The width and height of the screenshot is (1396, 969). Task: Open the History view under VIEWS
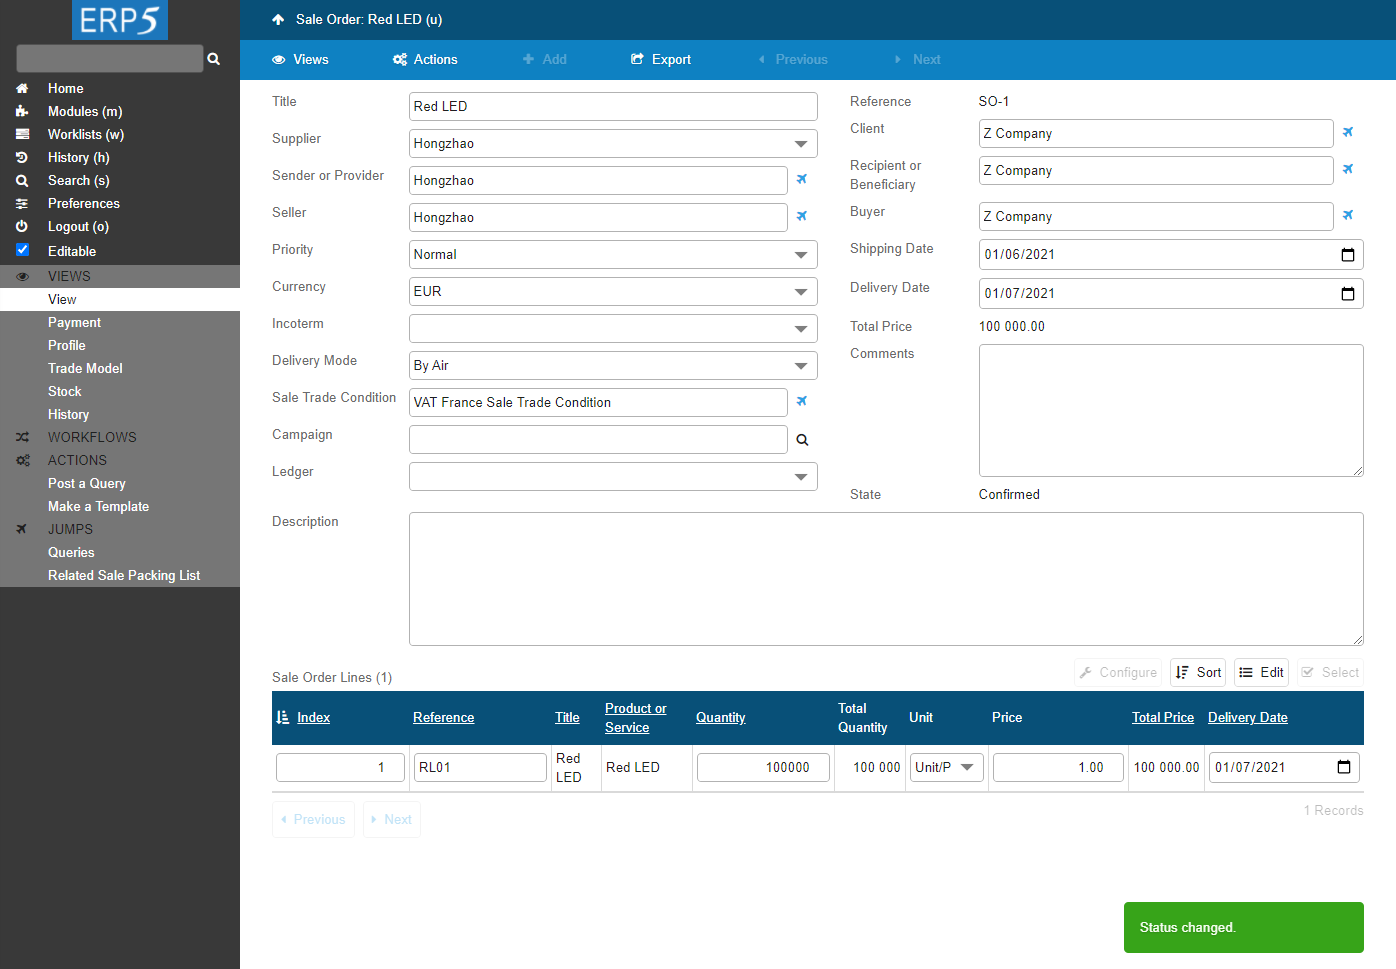tap(68, 414)
